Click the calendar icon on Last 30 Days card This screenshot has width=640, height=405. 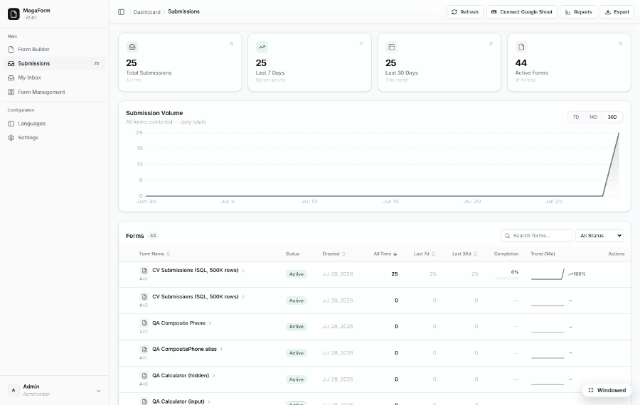[391, 47]
